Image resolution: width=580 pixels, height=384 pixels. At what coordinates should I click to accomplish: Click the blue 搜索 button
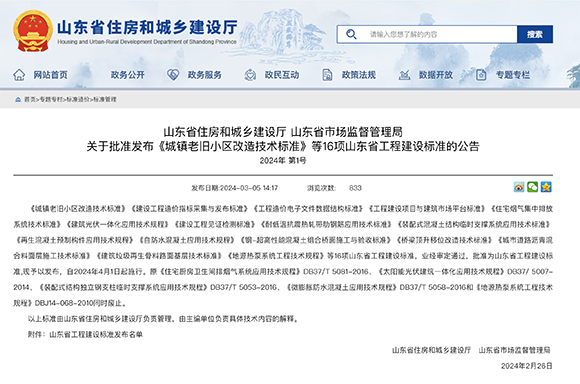pyautogui.click(x=535, y=34)
